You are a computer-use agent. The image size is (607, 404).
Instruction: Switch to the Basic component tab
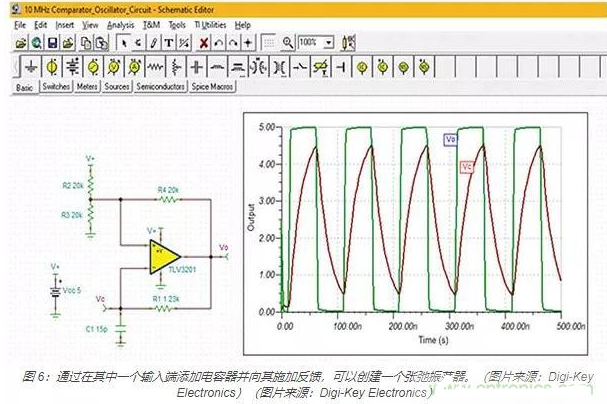click(x=24, y=87)
